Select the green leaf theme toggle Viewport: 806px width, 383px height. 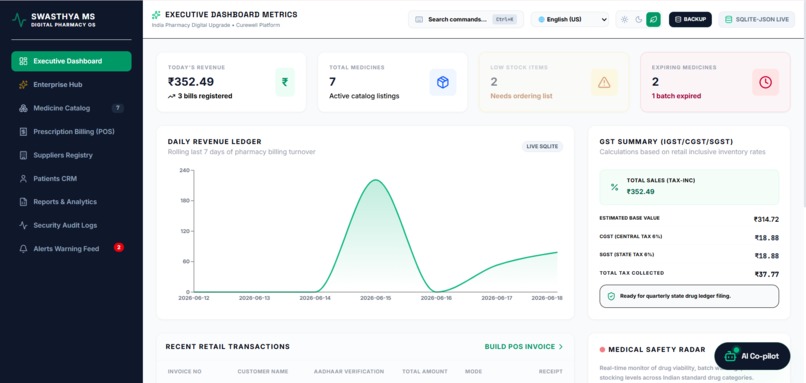[x=653, y=20]
